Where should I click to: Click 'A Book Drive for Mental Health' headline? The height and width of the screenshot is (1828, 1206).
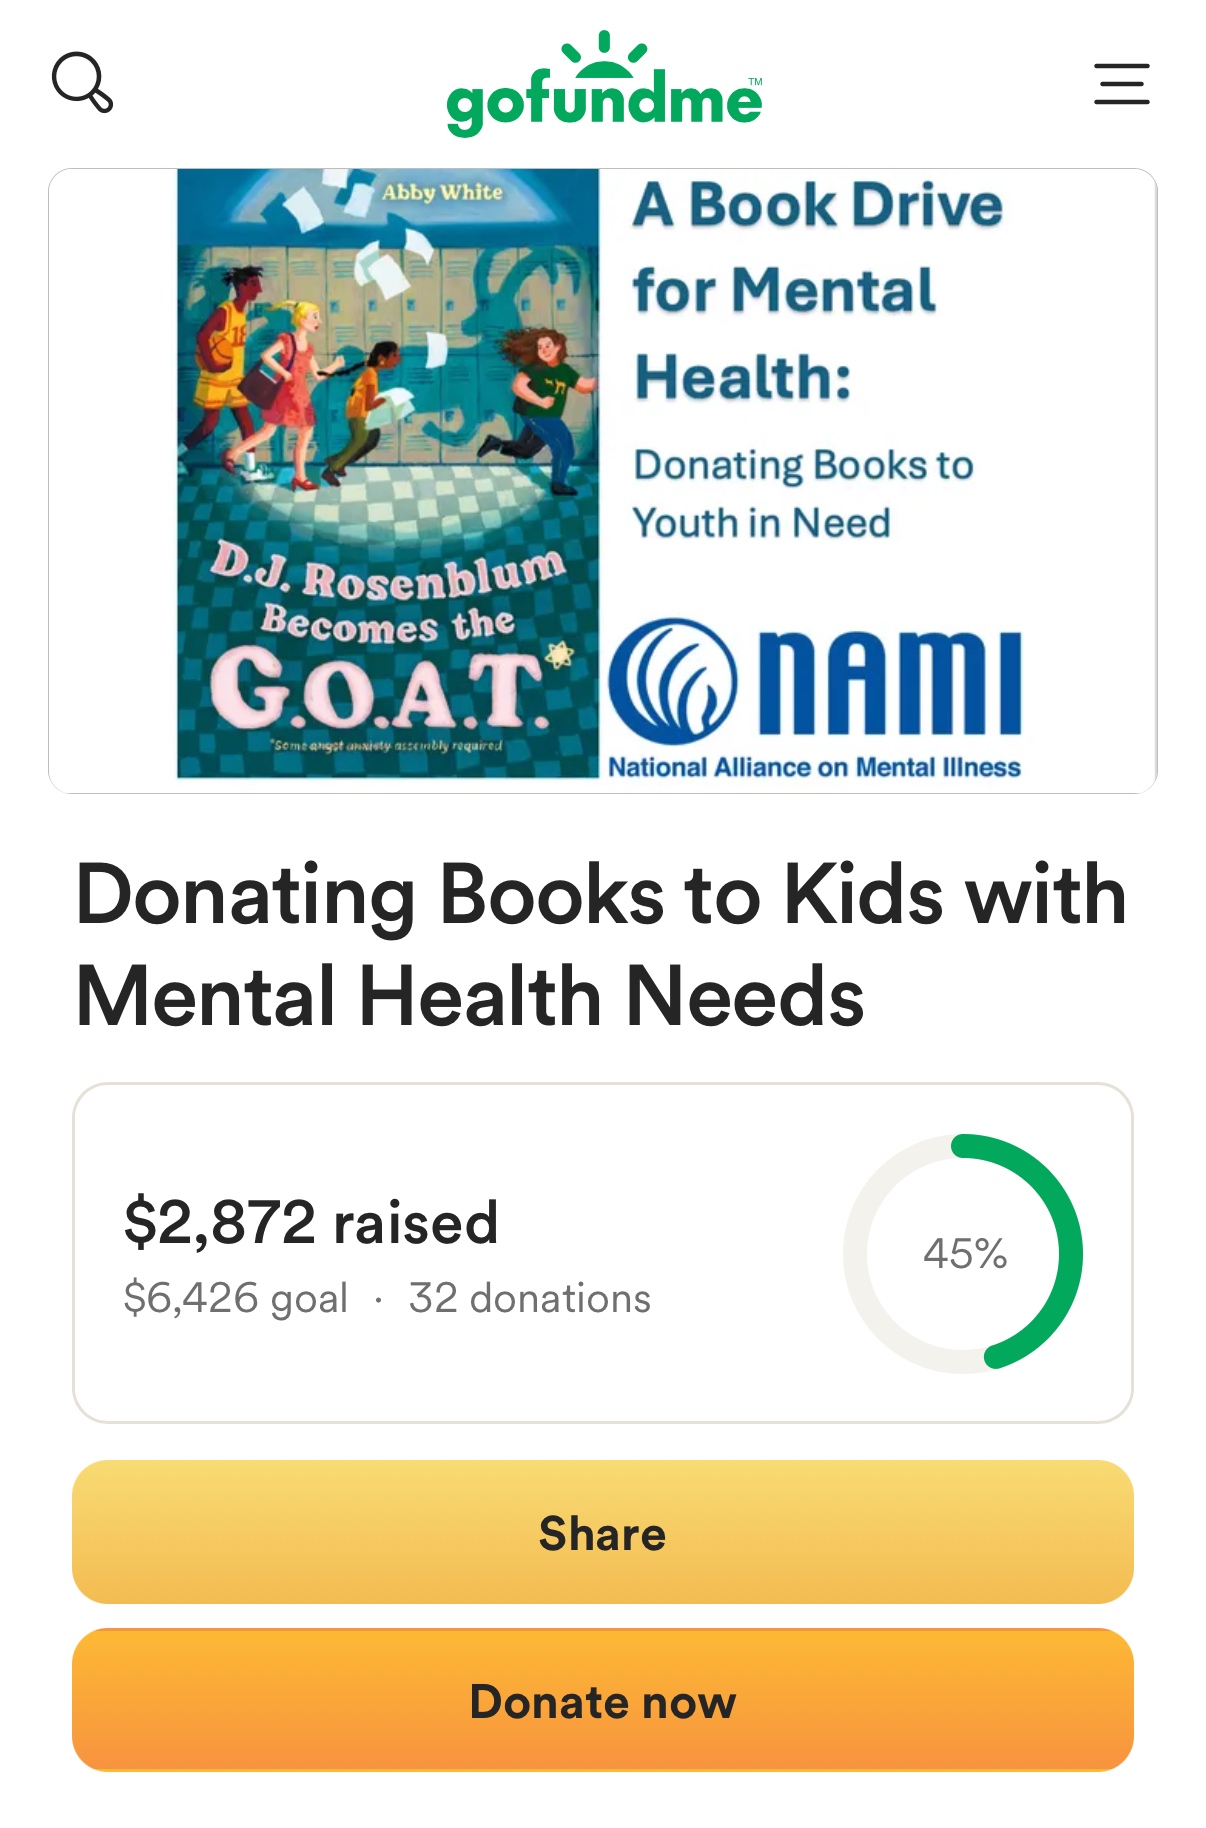point(817,290)
